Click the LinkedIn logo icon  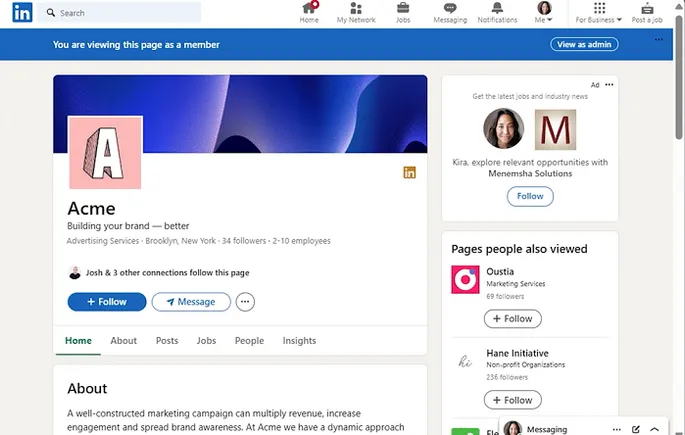coord(22,13)
